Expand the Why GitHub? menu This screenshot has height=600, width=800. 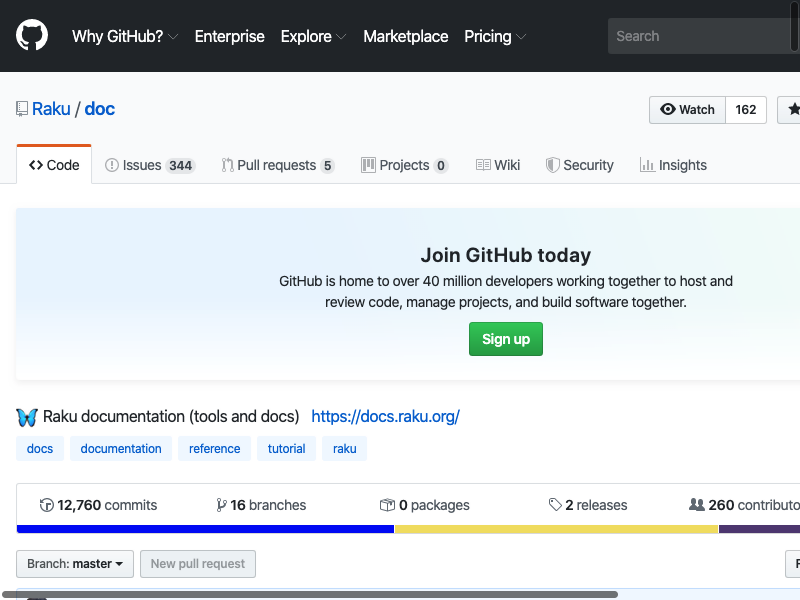pos(124,36)
